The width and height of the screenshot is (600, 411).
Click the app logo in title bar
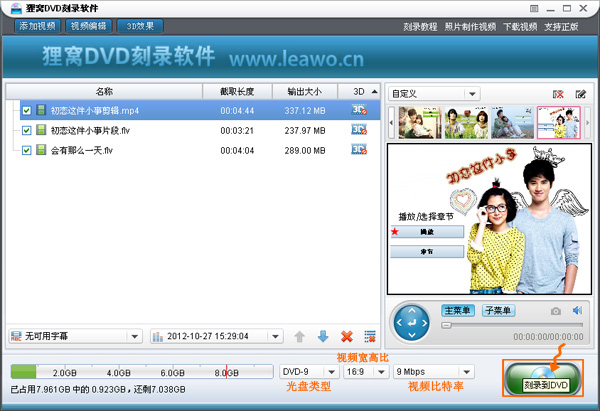(16, 8)
